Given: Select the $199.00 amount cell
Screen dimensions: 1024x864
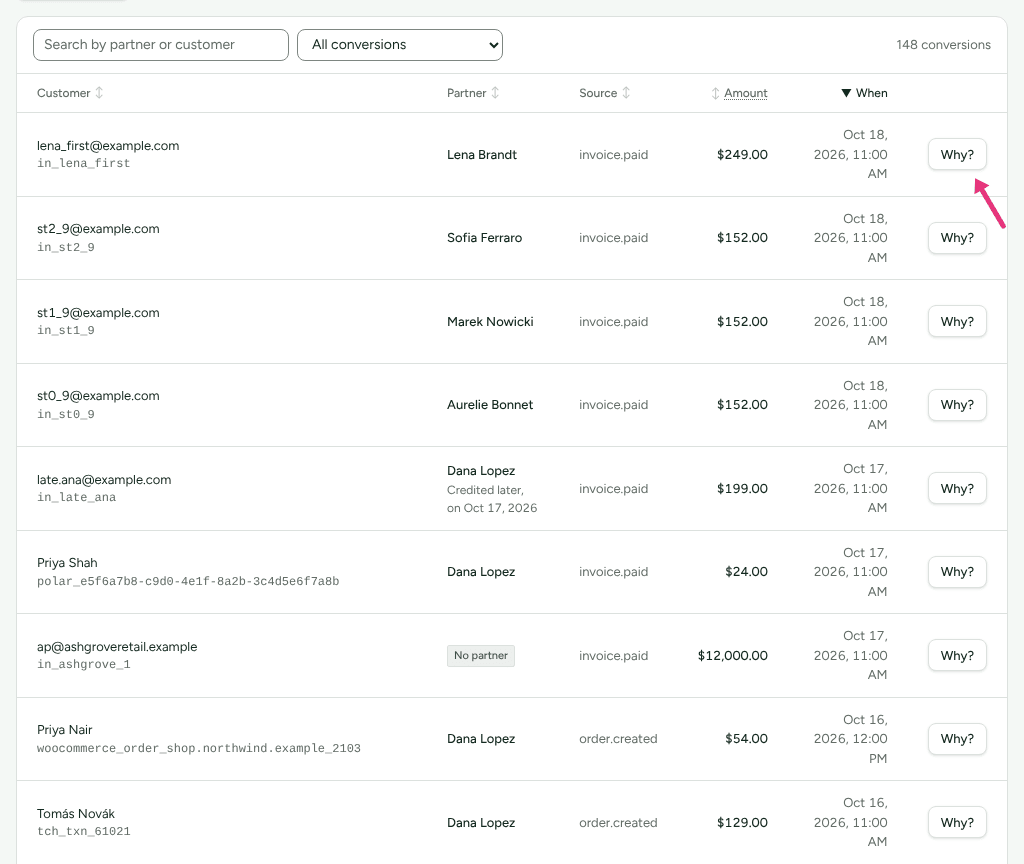Looking at the screenshot, I should tap(743, 488).
